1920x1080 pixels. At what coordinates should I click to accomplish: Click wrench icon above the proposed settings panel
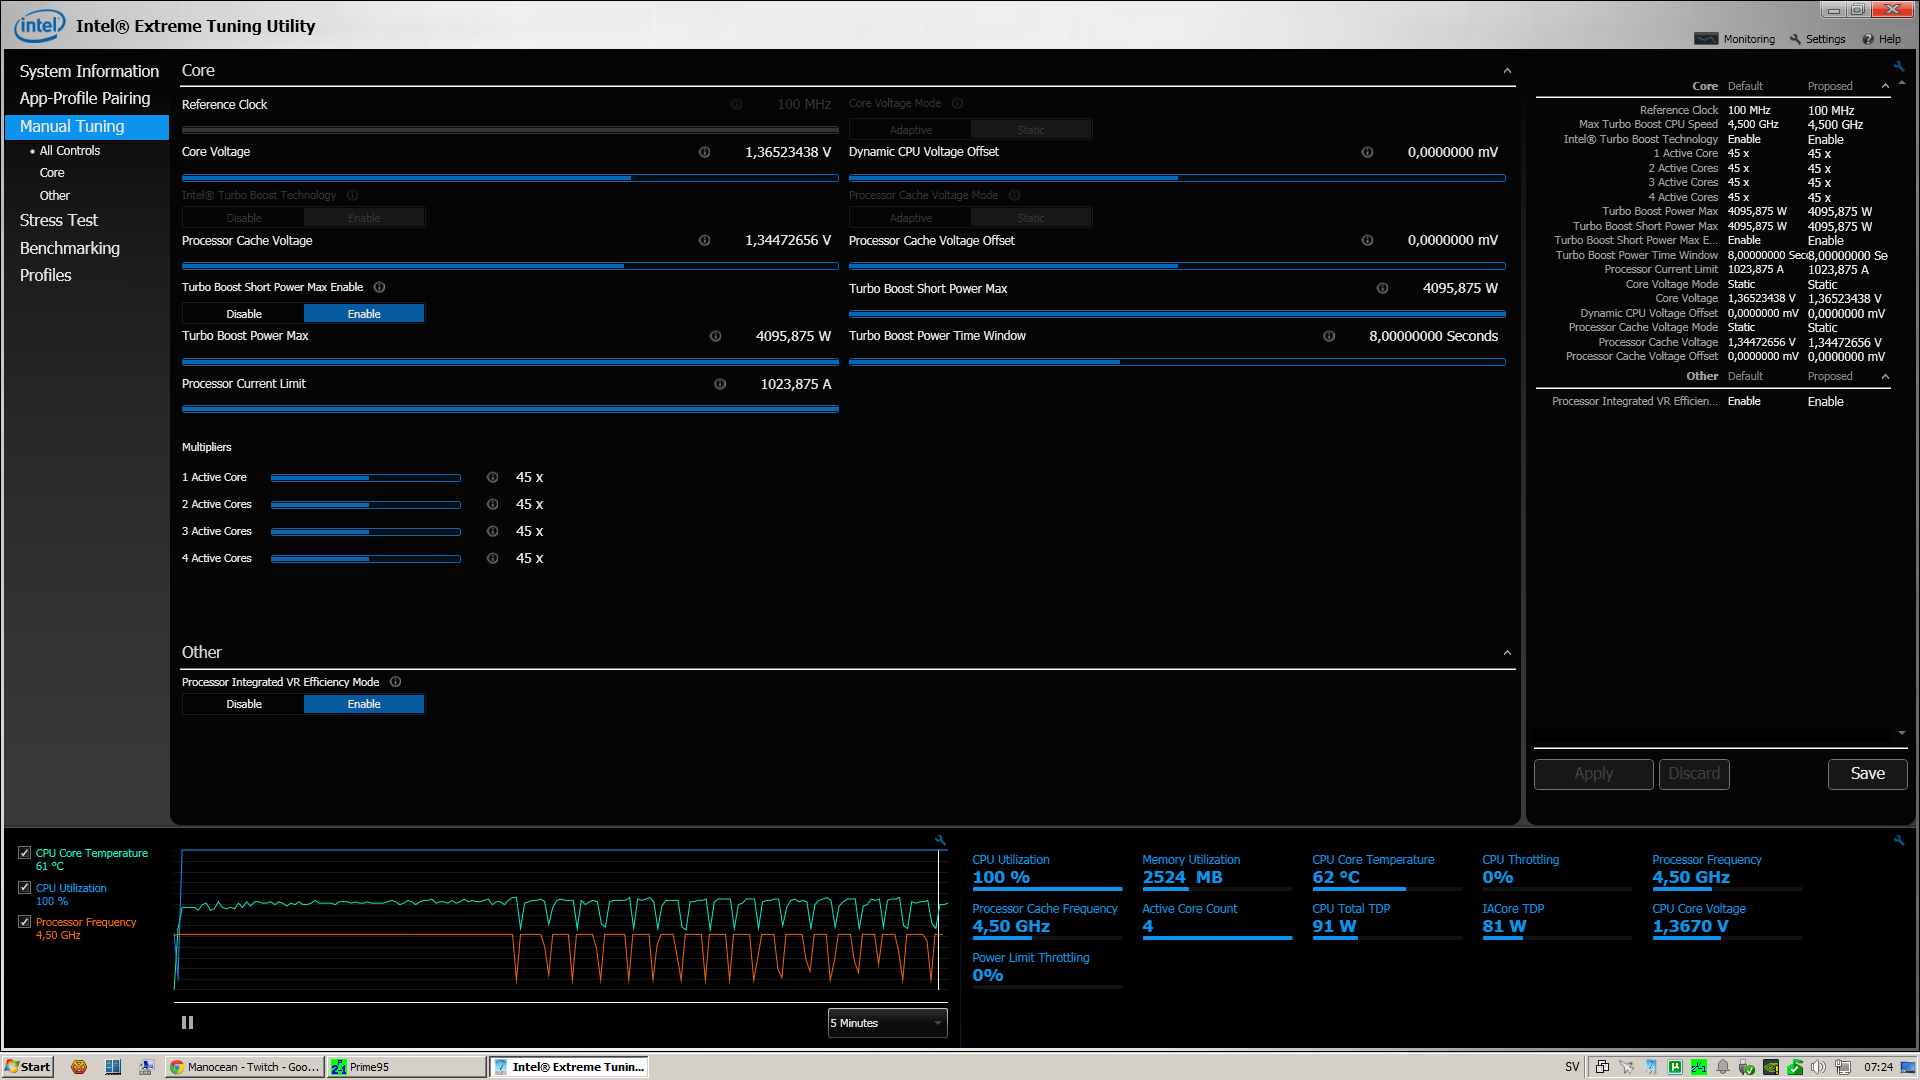click(1899, 67)
